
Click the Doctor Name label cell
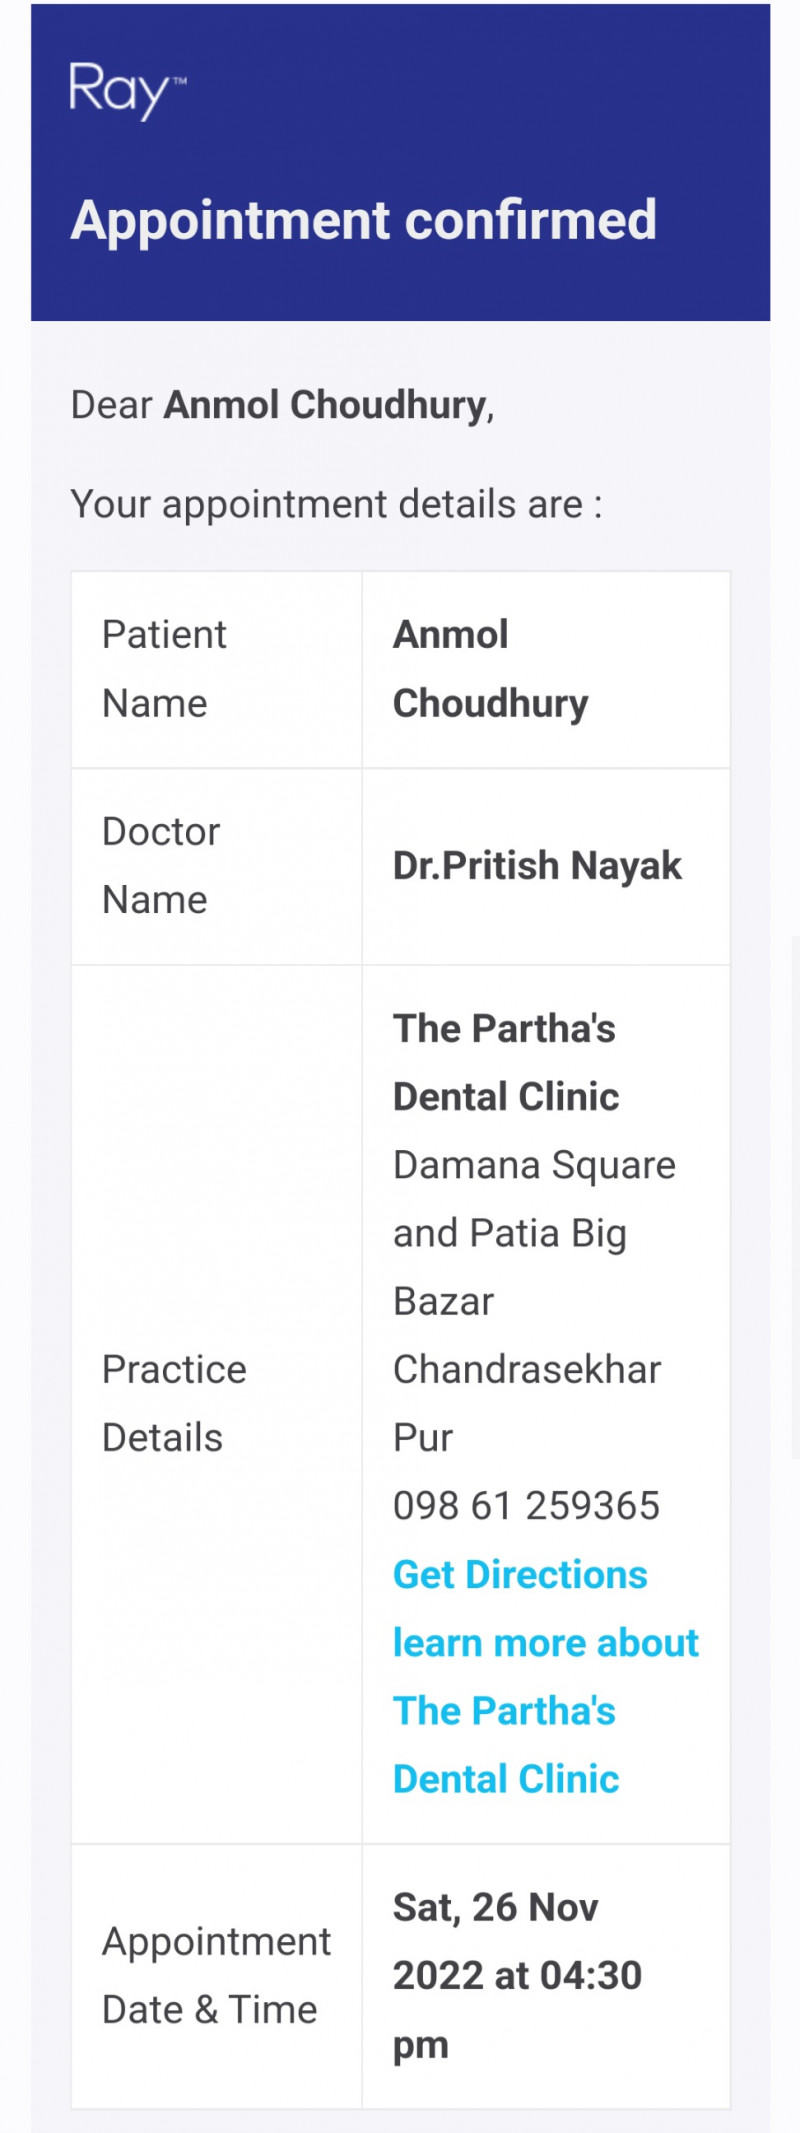pyautogui.click(x=161, y=866)
